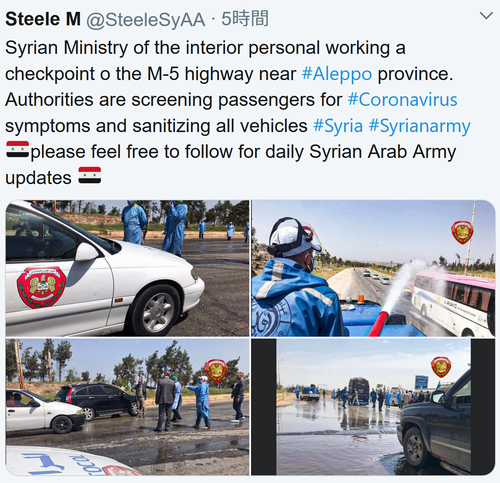Open the #Syrianarmy hashtag
Image resolution: width=500 pixels, height=483 pixels.
click(420, 126)
